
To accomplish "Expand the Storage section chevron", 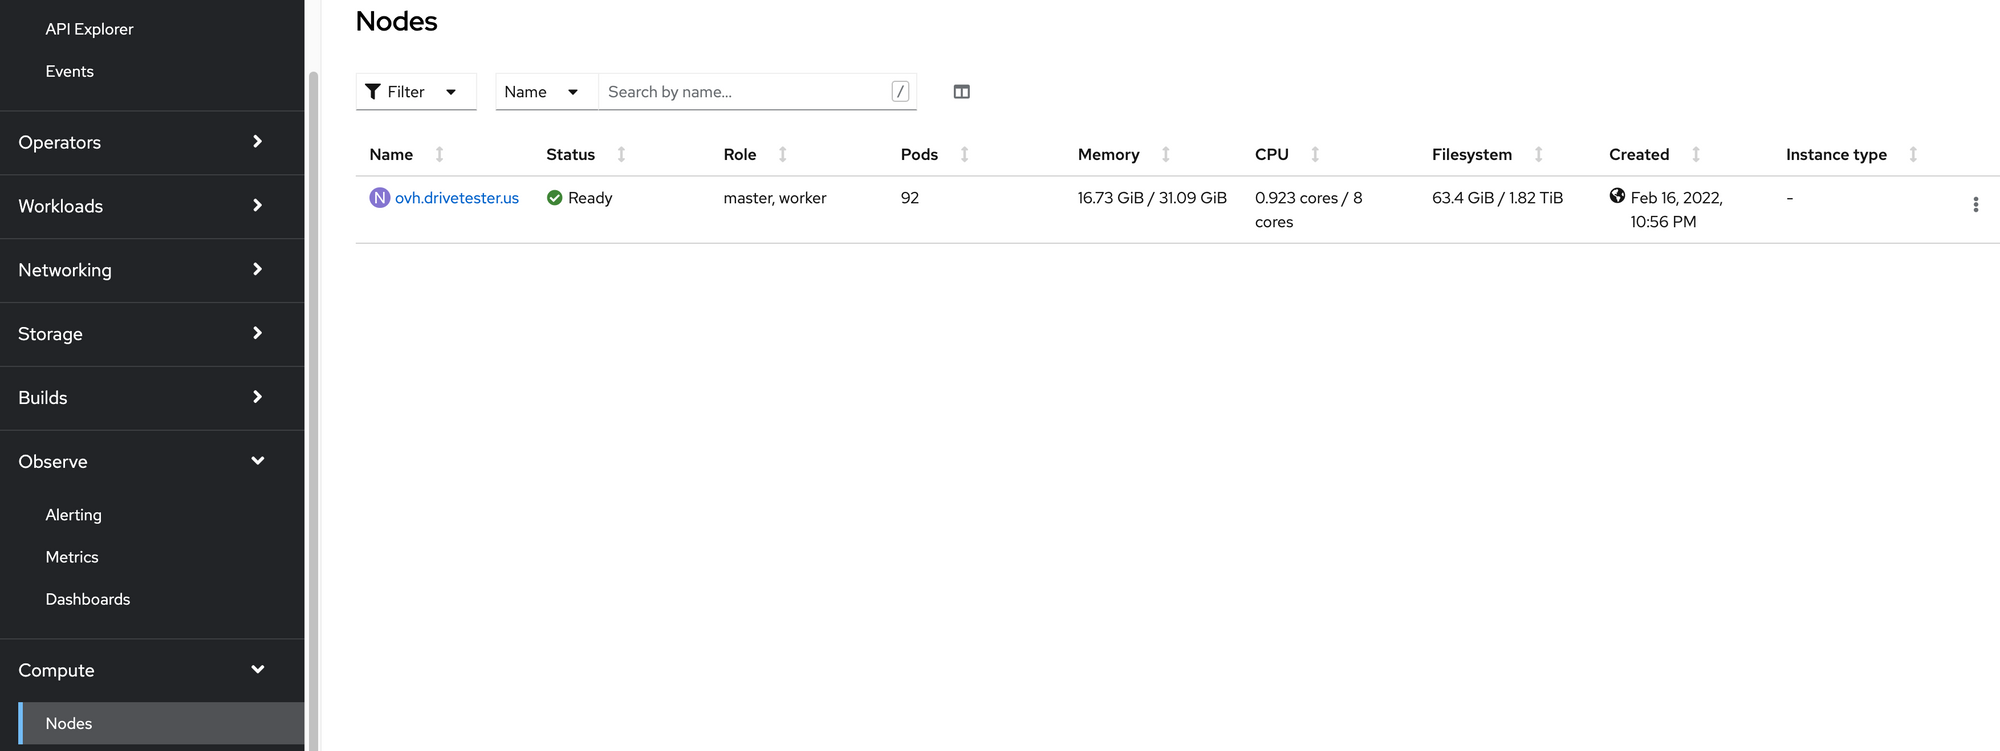I will (257, 333).
